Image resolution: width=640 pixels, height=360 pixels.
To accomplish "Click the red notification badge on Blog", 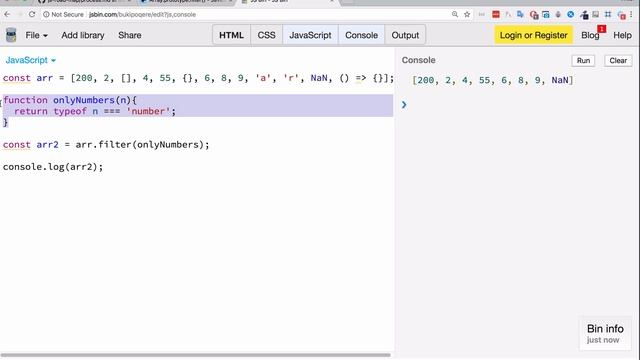I will click(x=602, y=29).
